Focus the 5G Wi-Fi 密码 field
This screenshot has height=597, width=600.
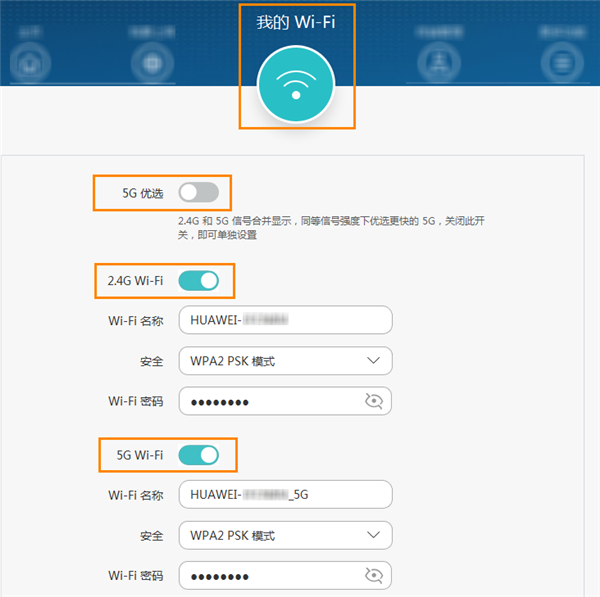pos(285,575)
